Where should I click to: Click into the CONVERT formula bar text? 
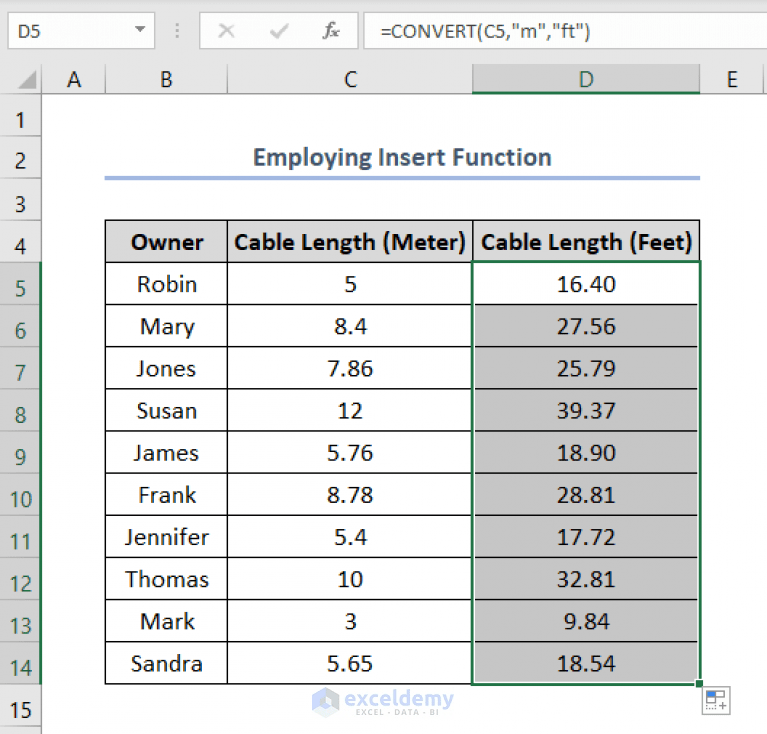coord(485,31)
